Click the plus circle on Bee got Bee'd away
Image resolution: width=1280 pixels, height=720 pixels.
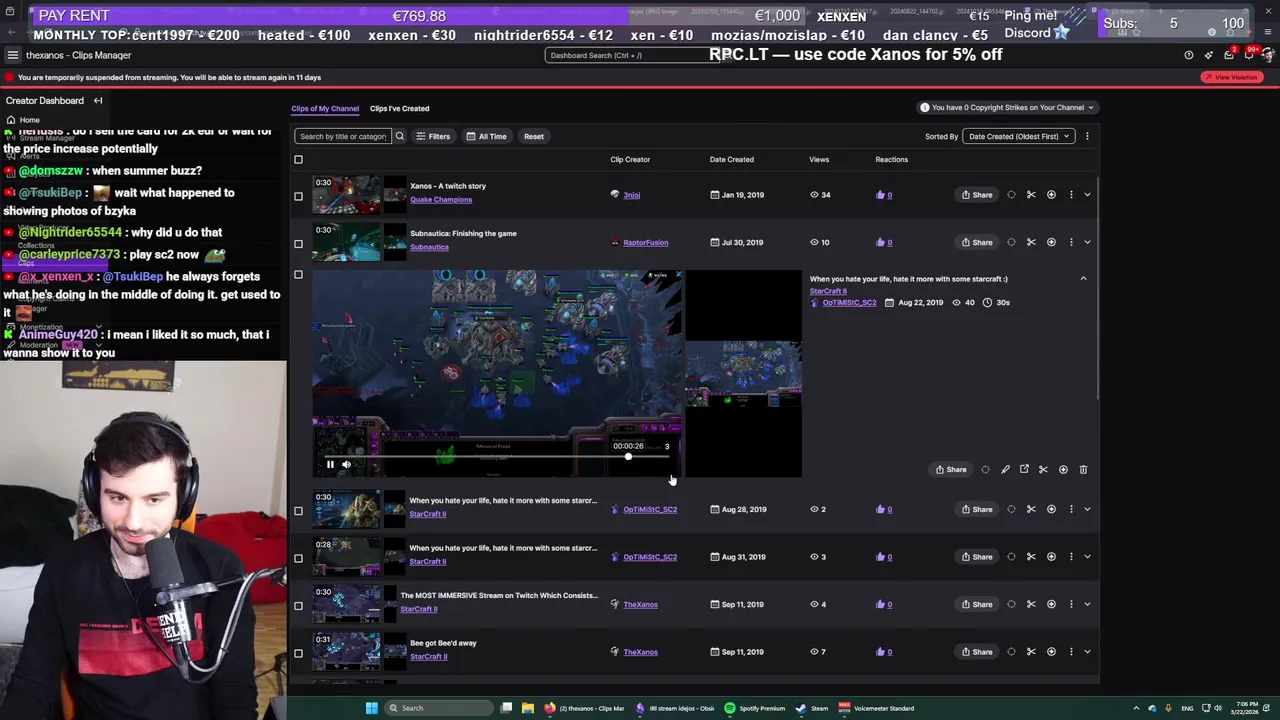[1051, 652]
